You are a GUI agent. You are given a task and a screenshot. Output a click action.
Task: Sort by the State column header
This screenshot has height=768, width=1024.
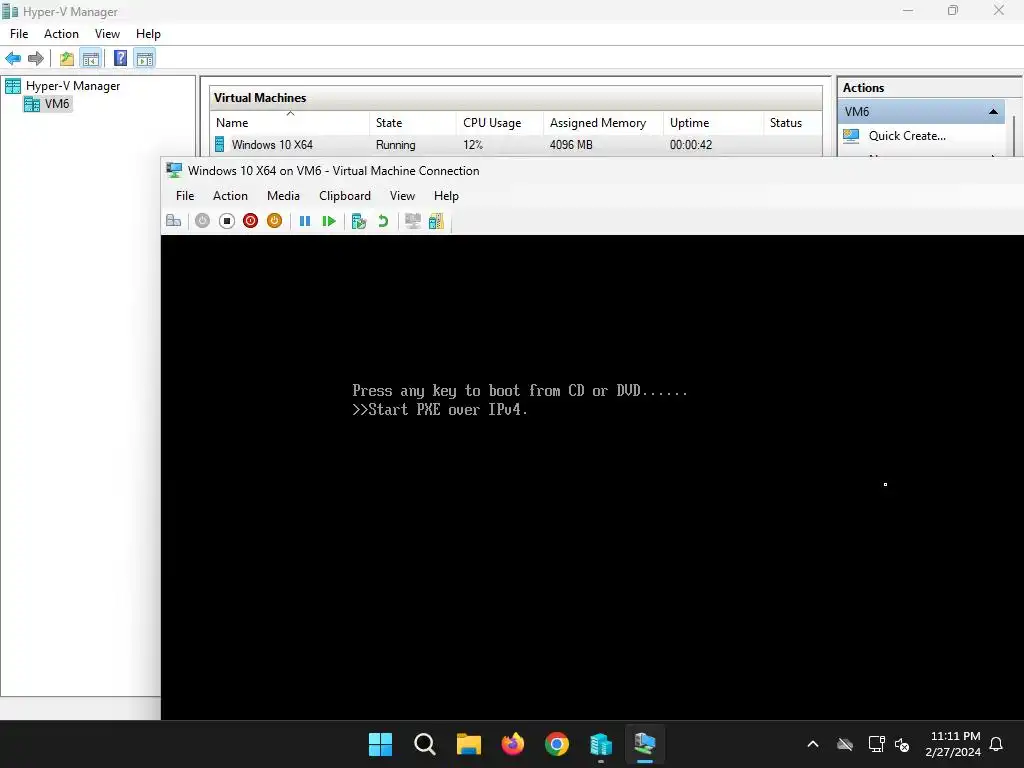[413, 123]
